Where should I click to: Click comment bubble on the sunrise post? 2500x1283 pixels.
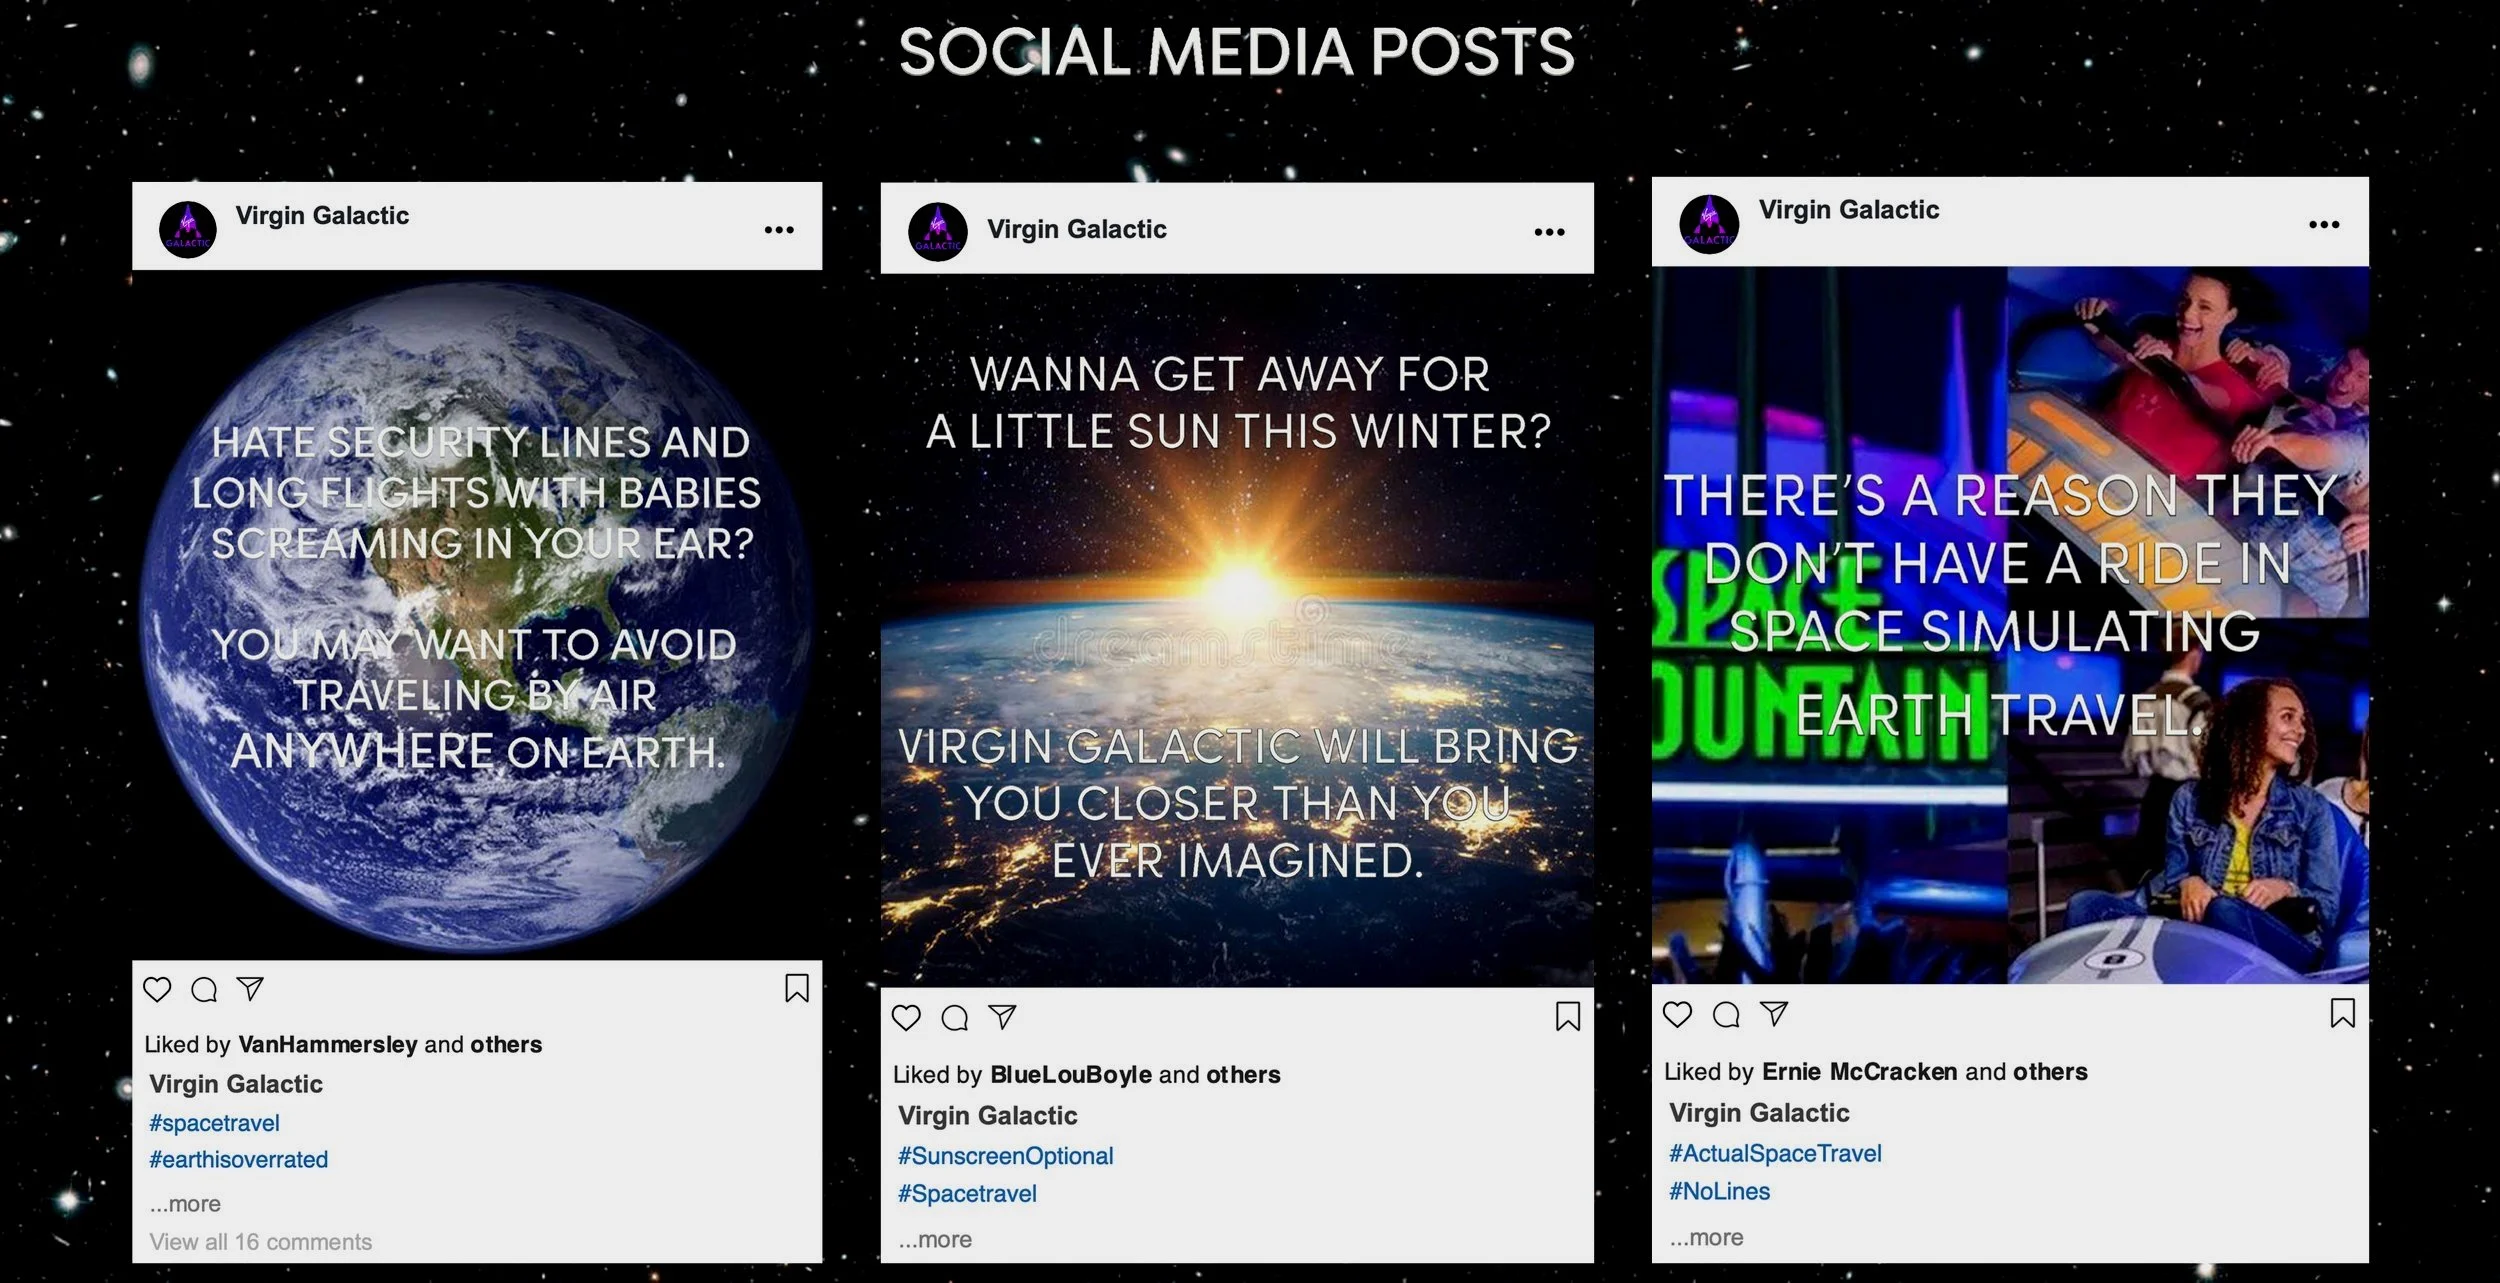(955, 1018)
